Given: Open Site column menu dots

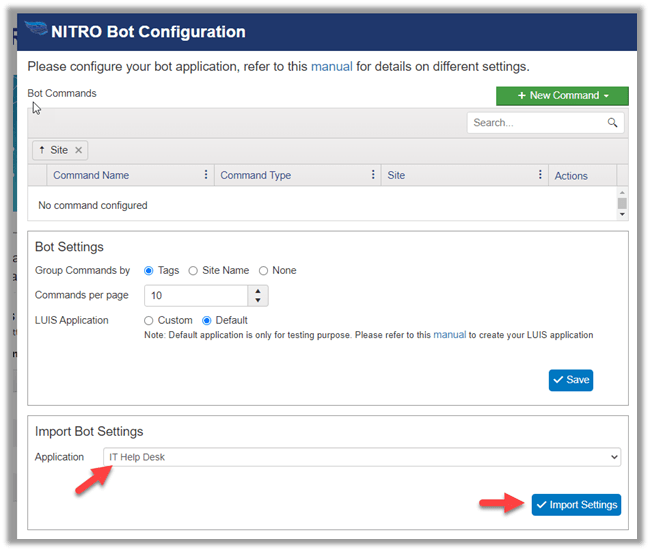Looking at the screenshot, I should tap(540, 175).
